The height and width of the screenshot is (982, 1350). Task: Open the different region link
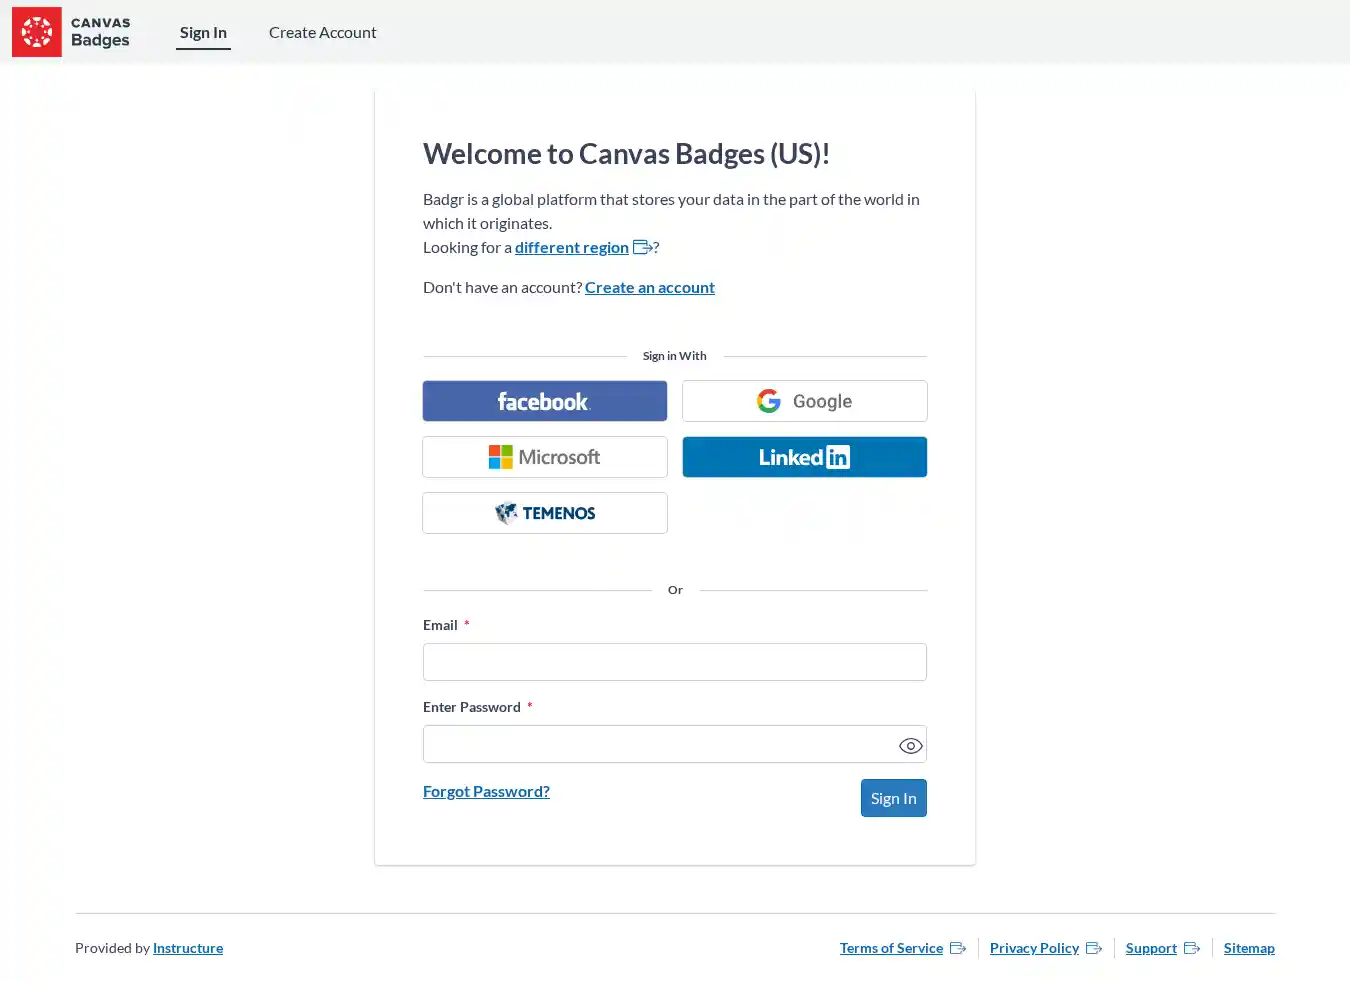pos(571,247)
